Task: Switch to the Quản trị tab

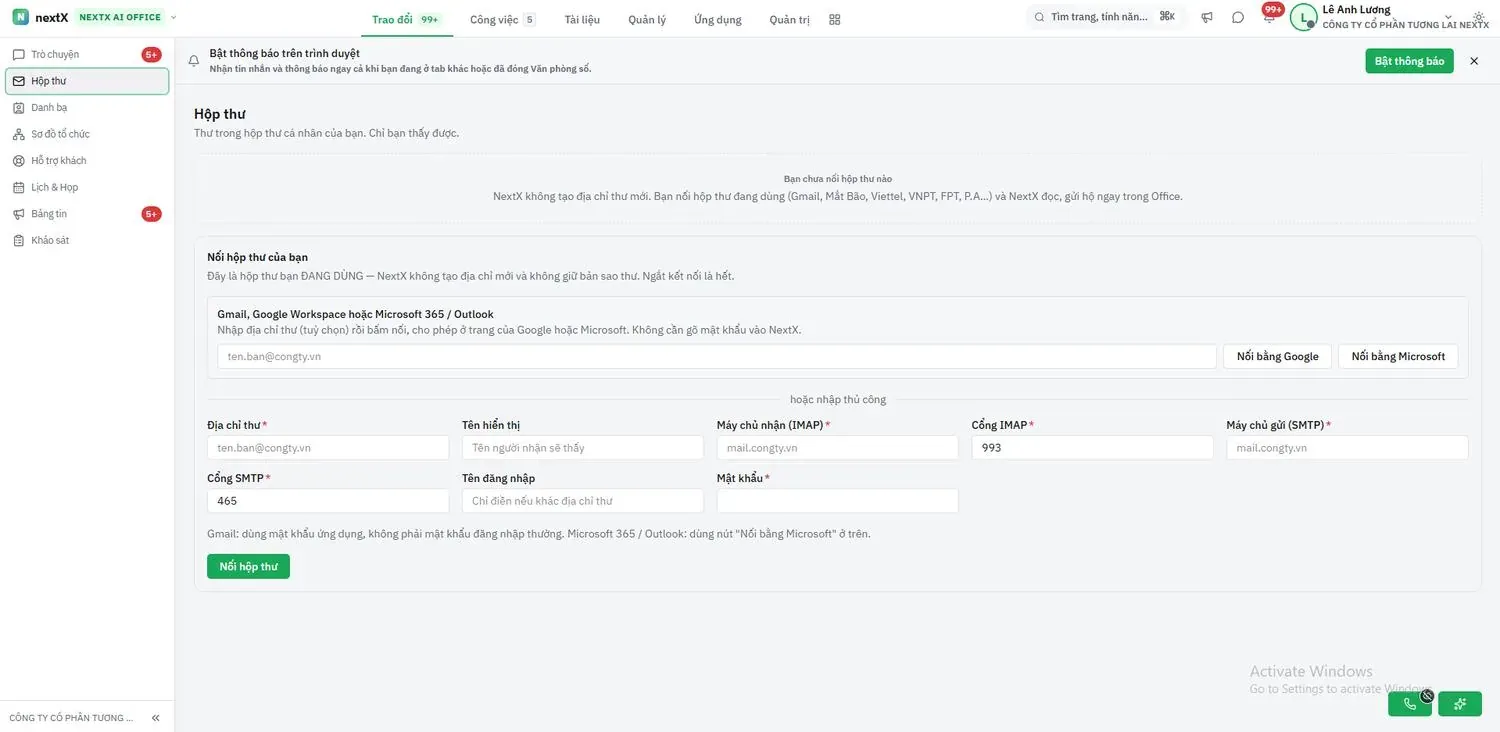Action: click(x=790, y=19)
